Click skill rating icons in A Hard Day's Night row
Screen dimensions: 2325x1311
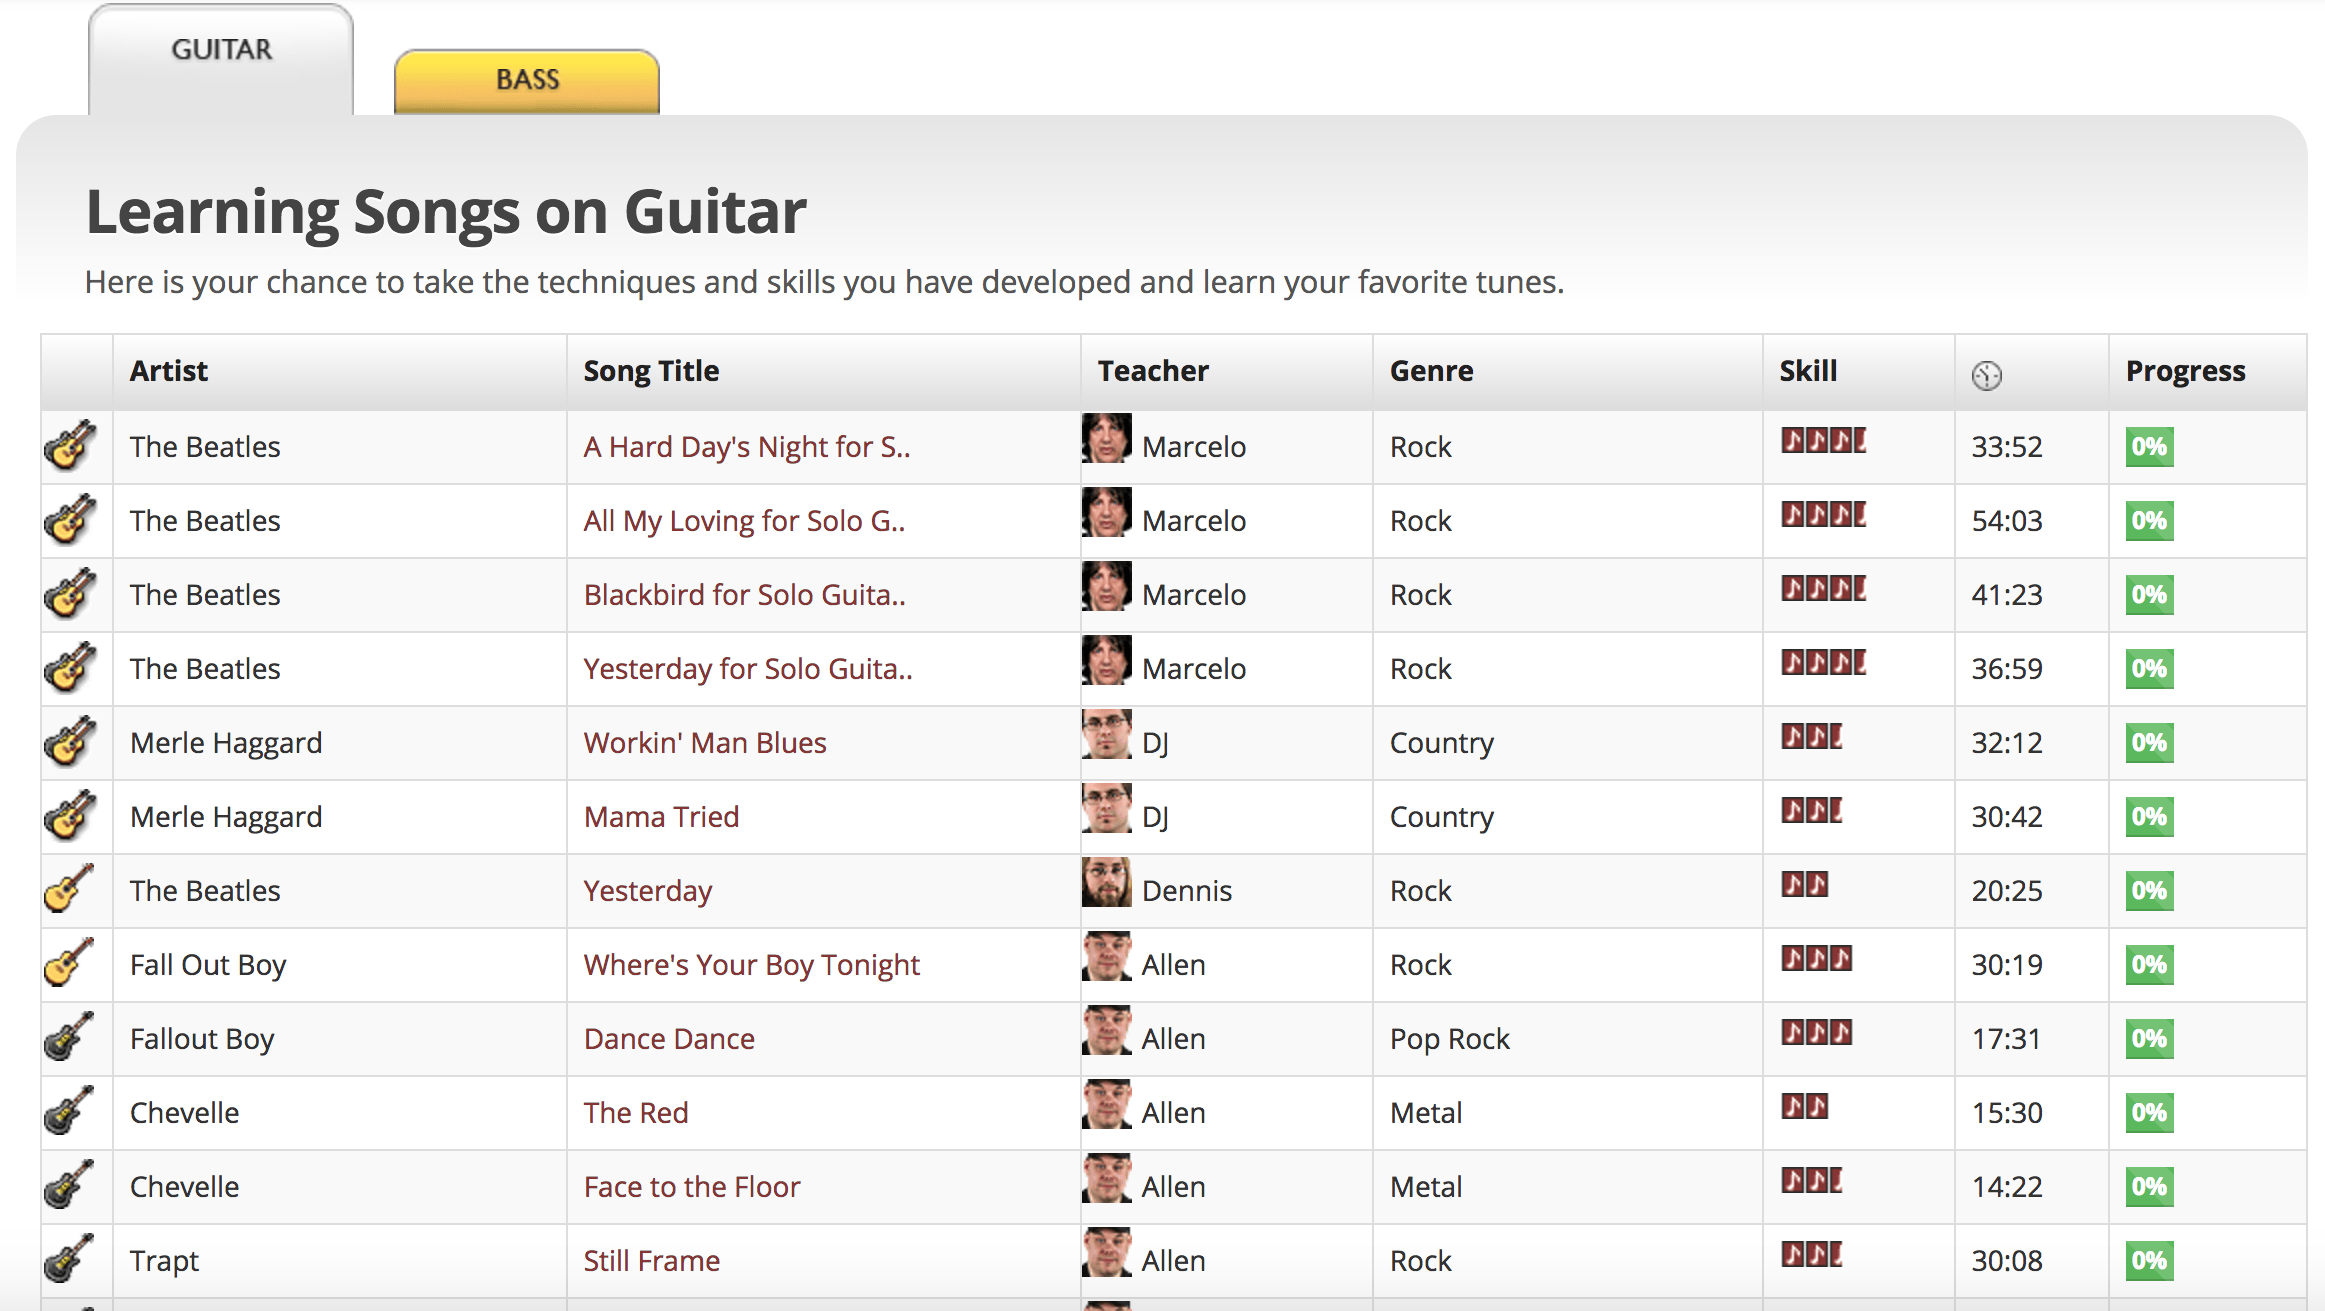coord(1824,440)
